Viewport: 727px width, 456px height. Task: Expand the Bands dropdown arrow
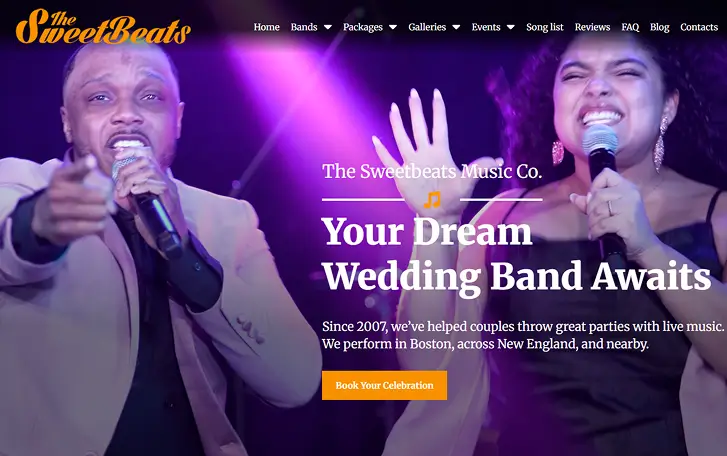328,27
